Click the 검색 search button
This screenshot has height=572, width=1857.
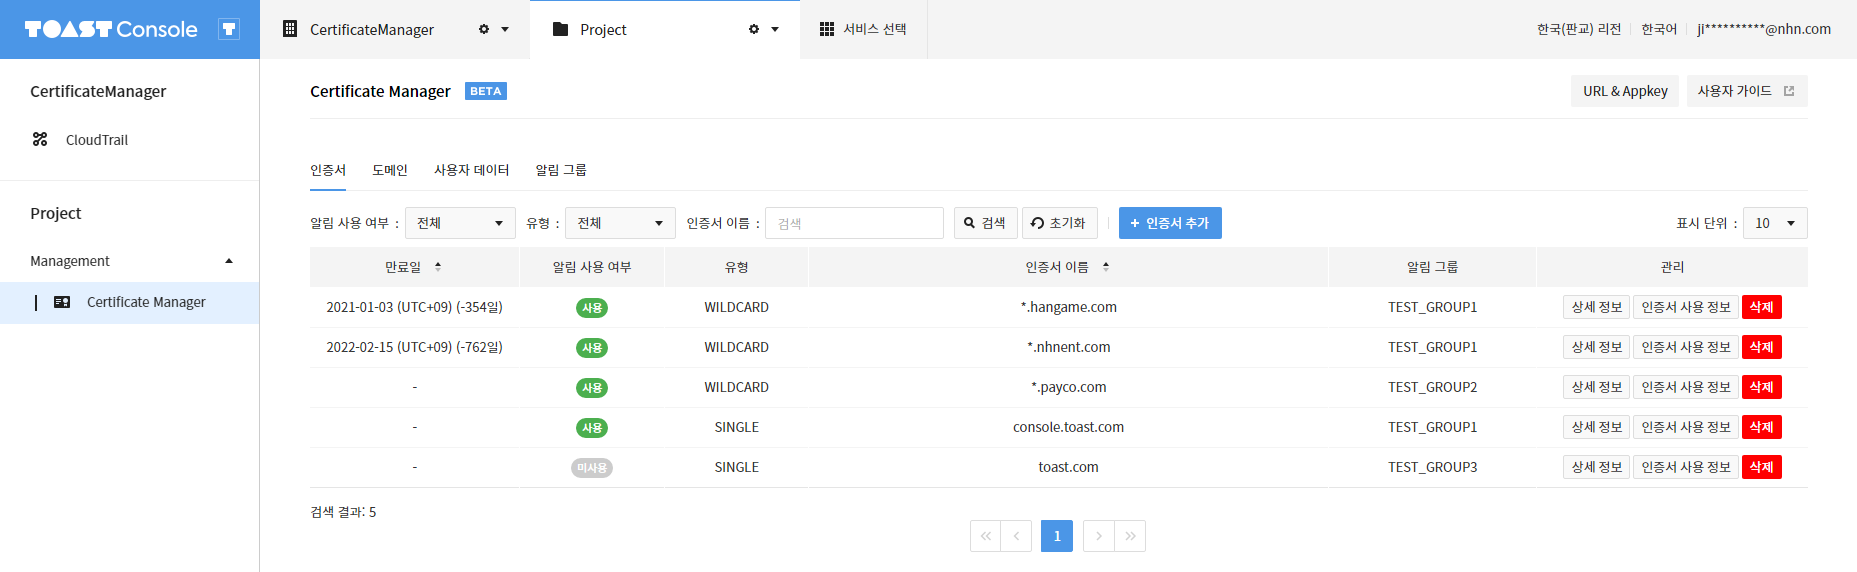[x=986, y=223]
